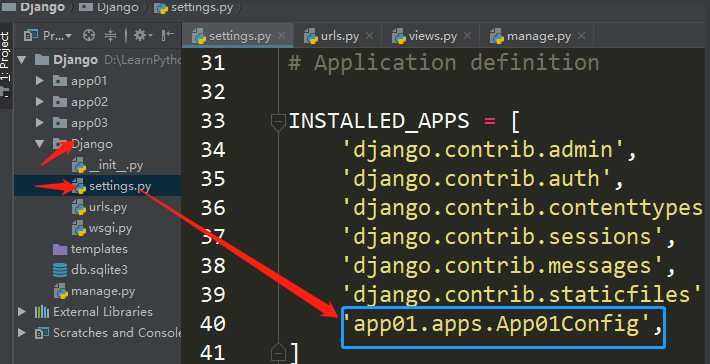Switch to the urls.py editor tab

[x=340, y=36]
